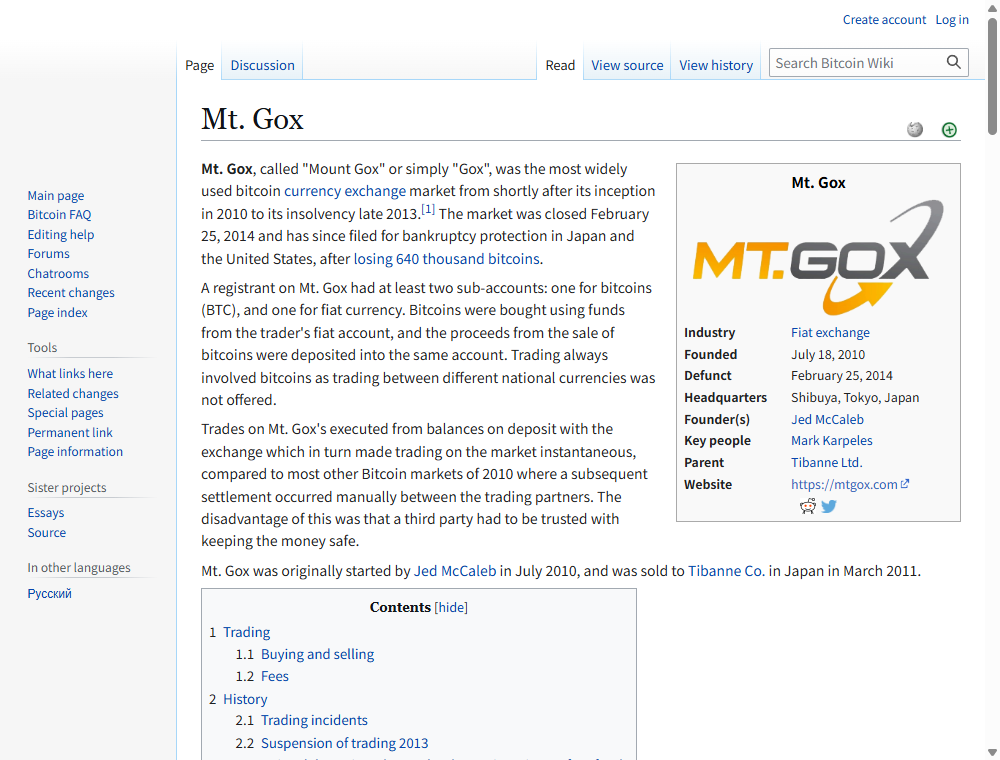
Task: Open Editing help in the sidebar
Action: [x=61, y=235]
